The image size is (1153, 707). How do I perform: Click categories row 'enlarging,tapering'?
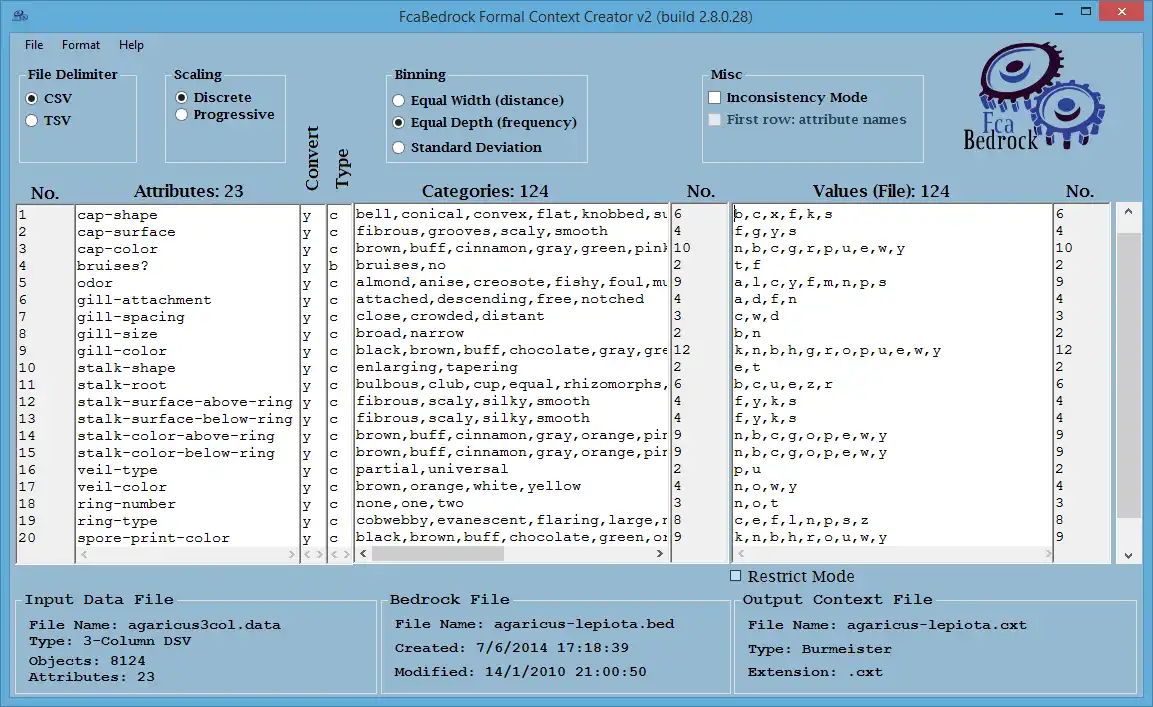pos(437,366)
